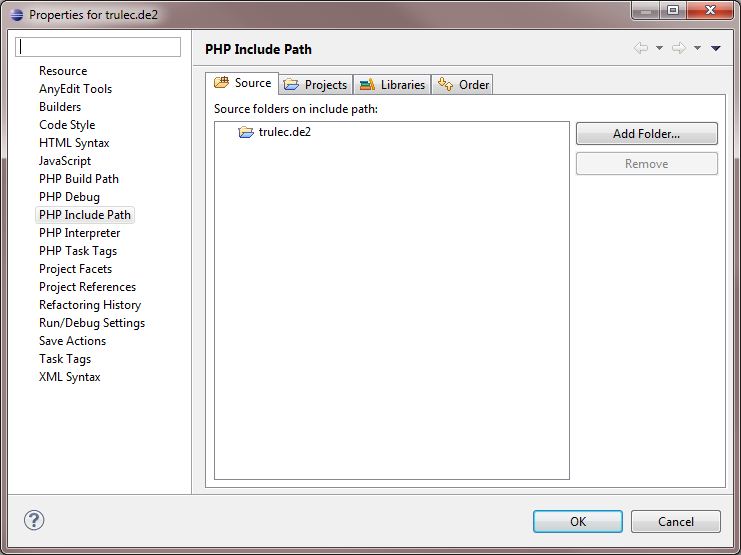Viewport: 741px width, 555px height.
Task: Open help via question mark icon
Action: tap(34, 520)
